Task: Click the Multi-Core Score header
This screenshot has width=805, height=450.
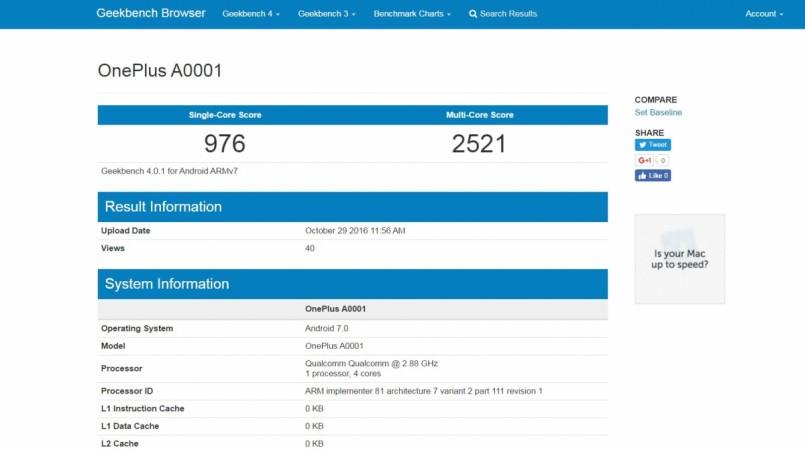Action: (x=480, y=115)
